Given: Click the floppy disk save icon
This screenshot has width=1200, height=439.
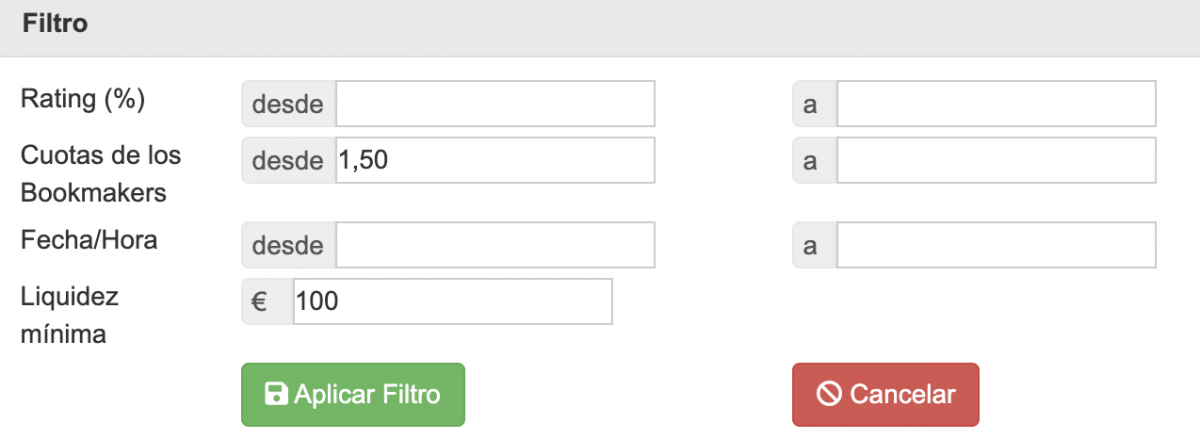Looking at the screenshot, I should [276, 394].
